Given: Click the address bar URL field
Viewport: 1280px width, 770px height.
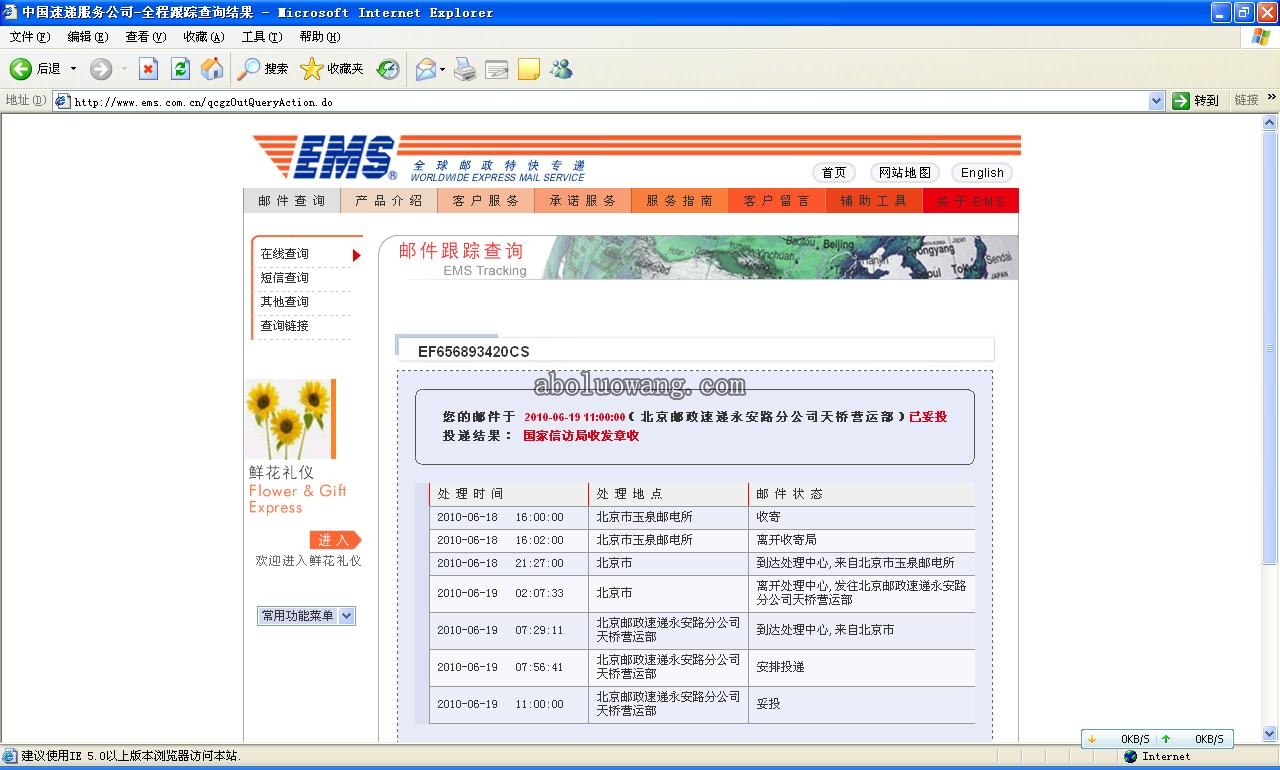Looking at the screenshot, I should 609,101.
